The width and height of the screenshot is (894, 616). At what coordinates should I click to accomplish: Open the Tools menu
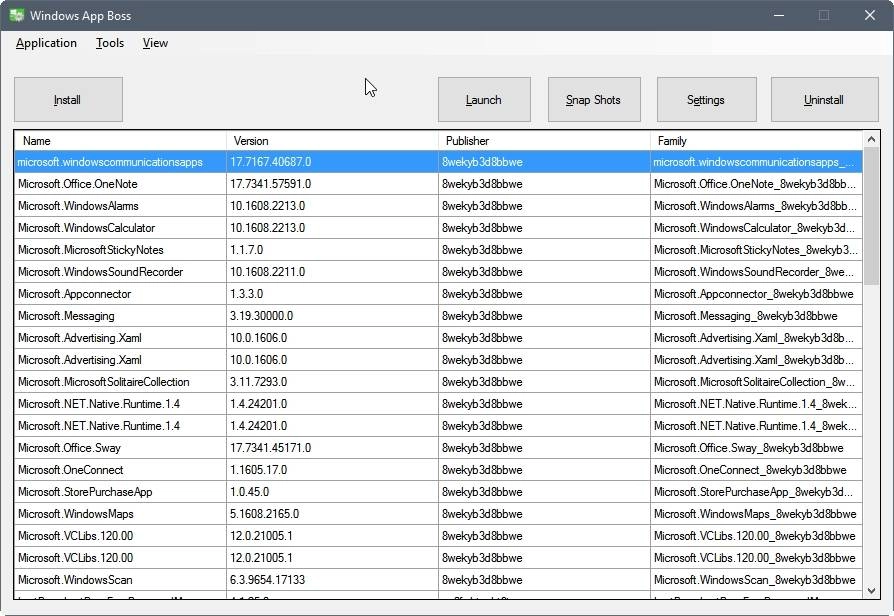click(110, 43)
